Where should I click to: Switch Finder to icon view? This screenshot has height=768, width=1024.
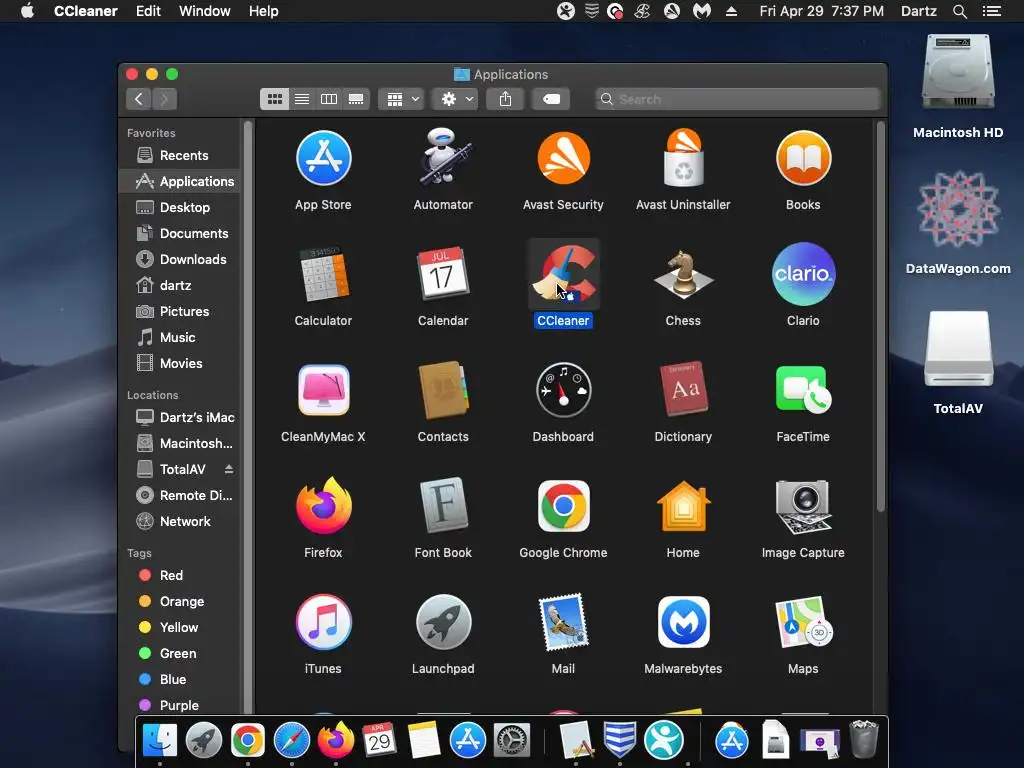pyautogui.click(x=274, y=99)
